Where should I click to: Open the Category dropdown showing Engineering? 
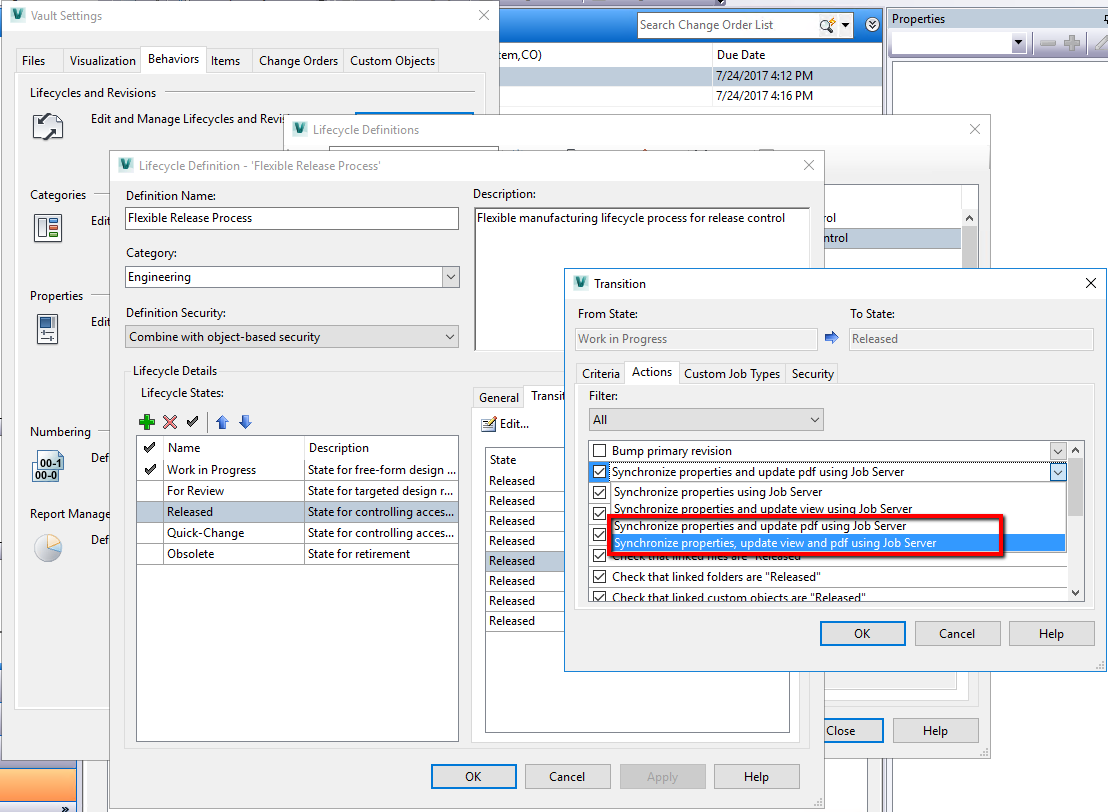pos(450,277)
